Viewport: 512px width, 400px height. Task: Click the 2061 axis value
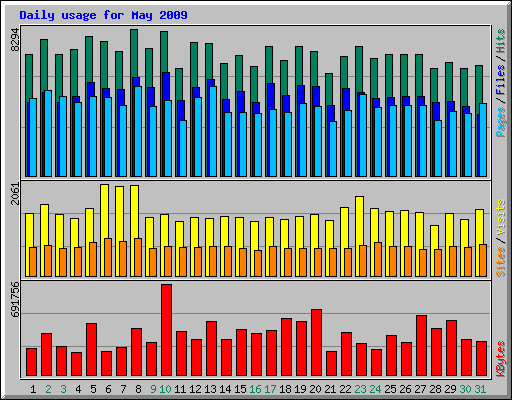(15, 194)
